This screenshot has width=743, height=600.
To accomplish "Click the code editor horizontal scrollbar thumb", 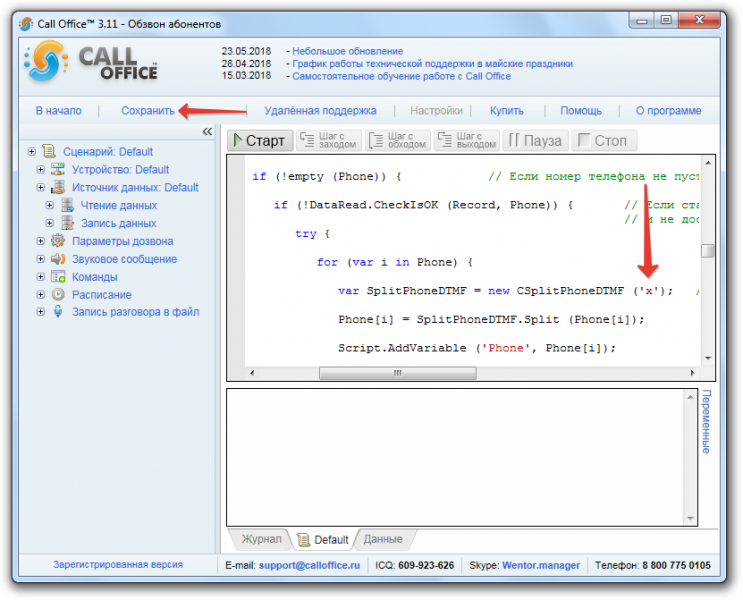I will [398, 373].
